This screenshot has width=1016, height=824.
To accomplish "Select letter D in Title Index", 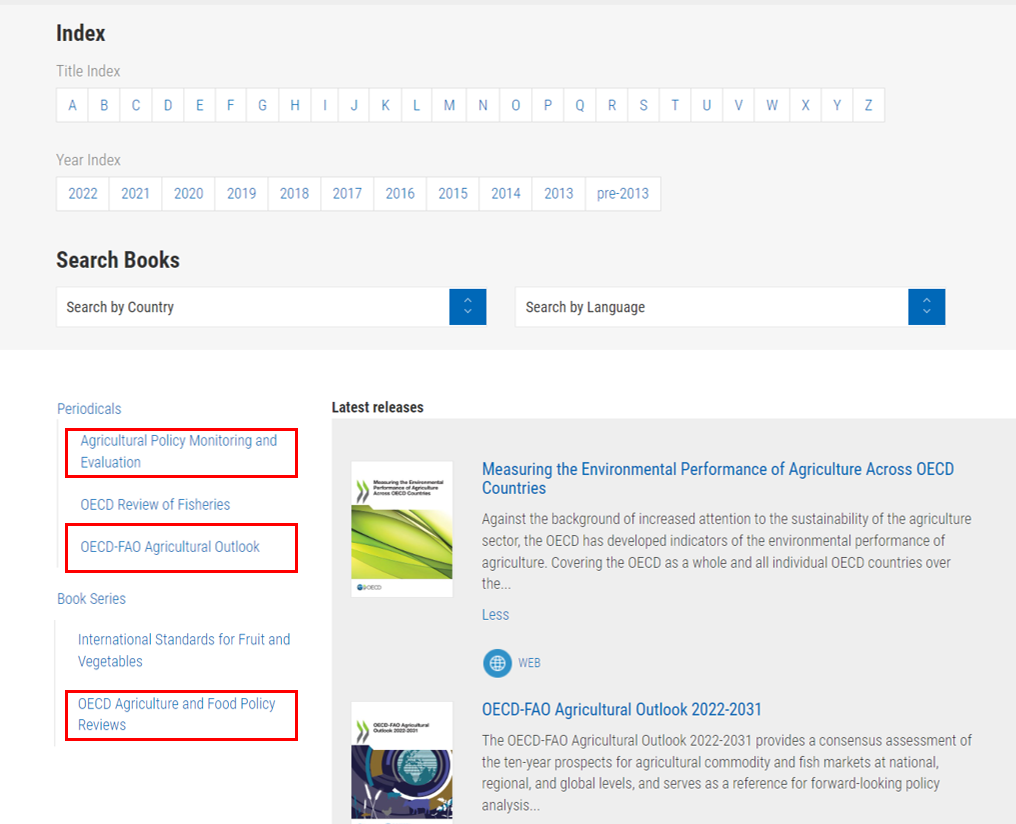I will pyautogui.click(x=168, y=105).
